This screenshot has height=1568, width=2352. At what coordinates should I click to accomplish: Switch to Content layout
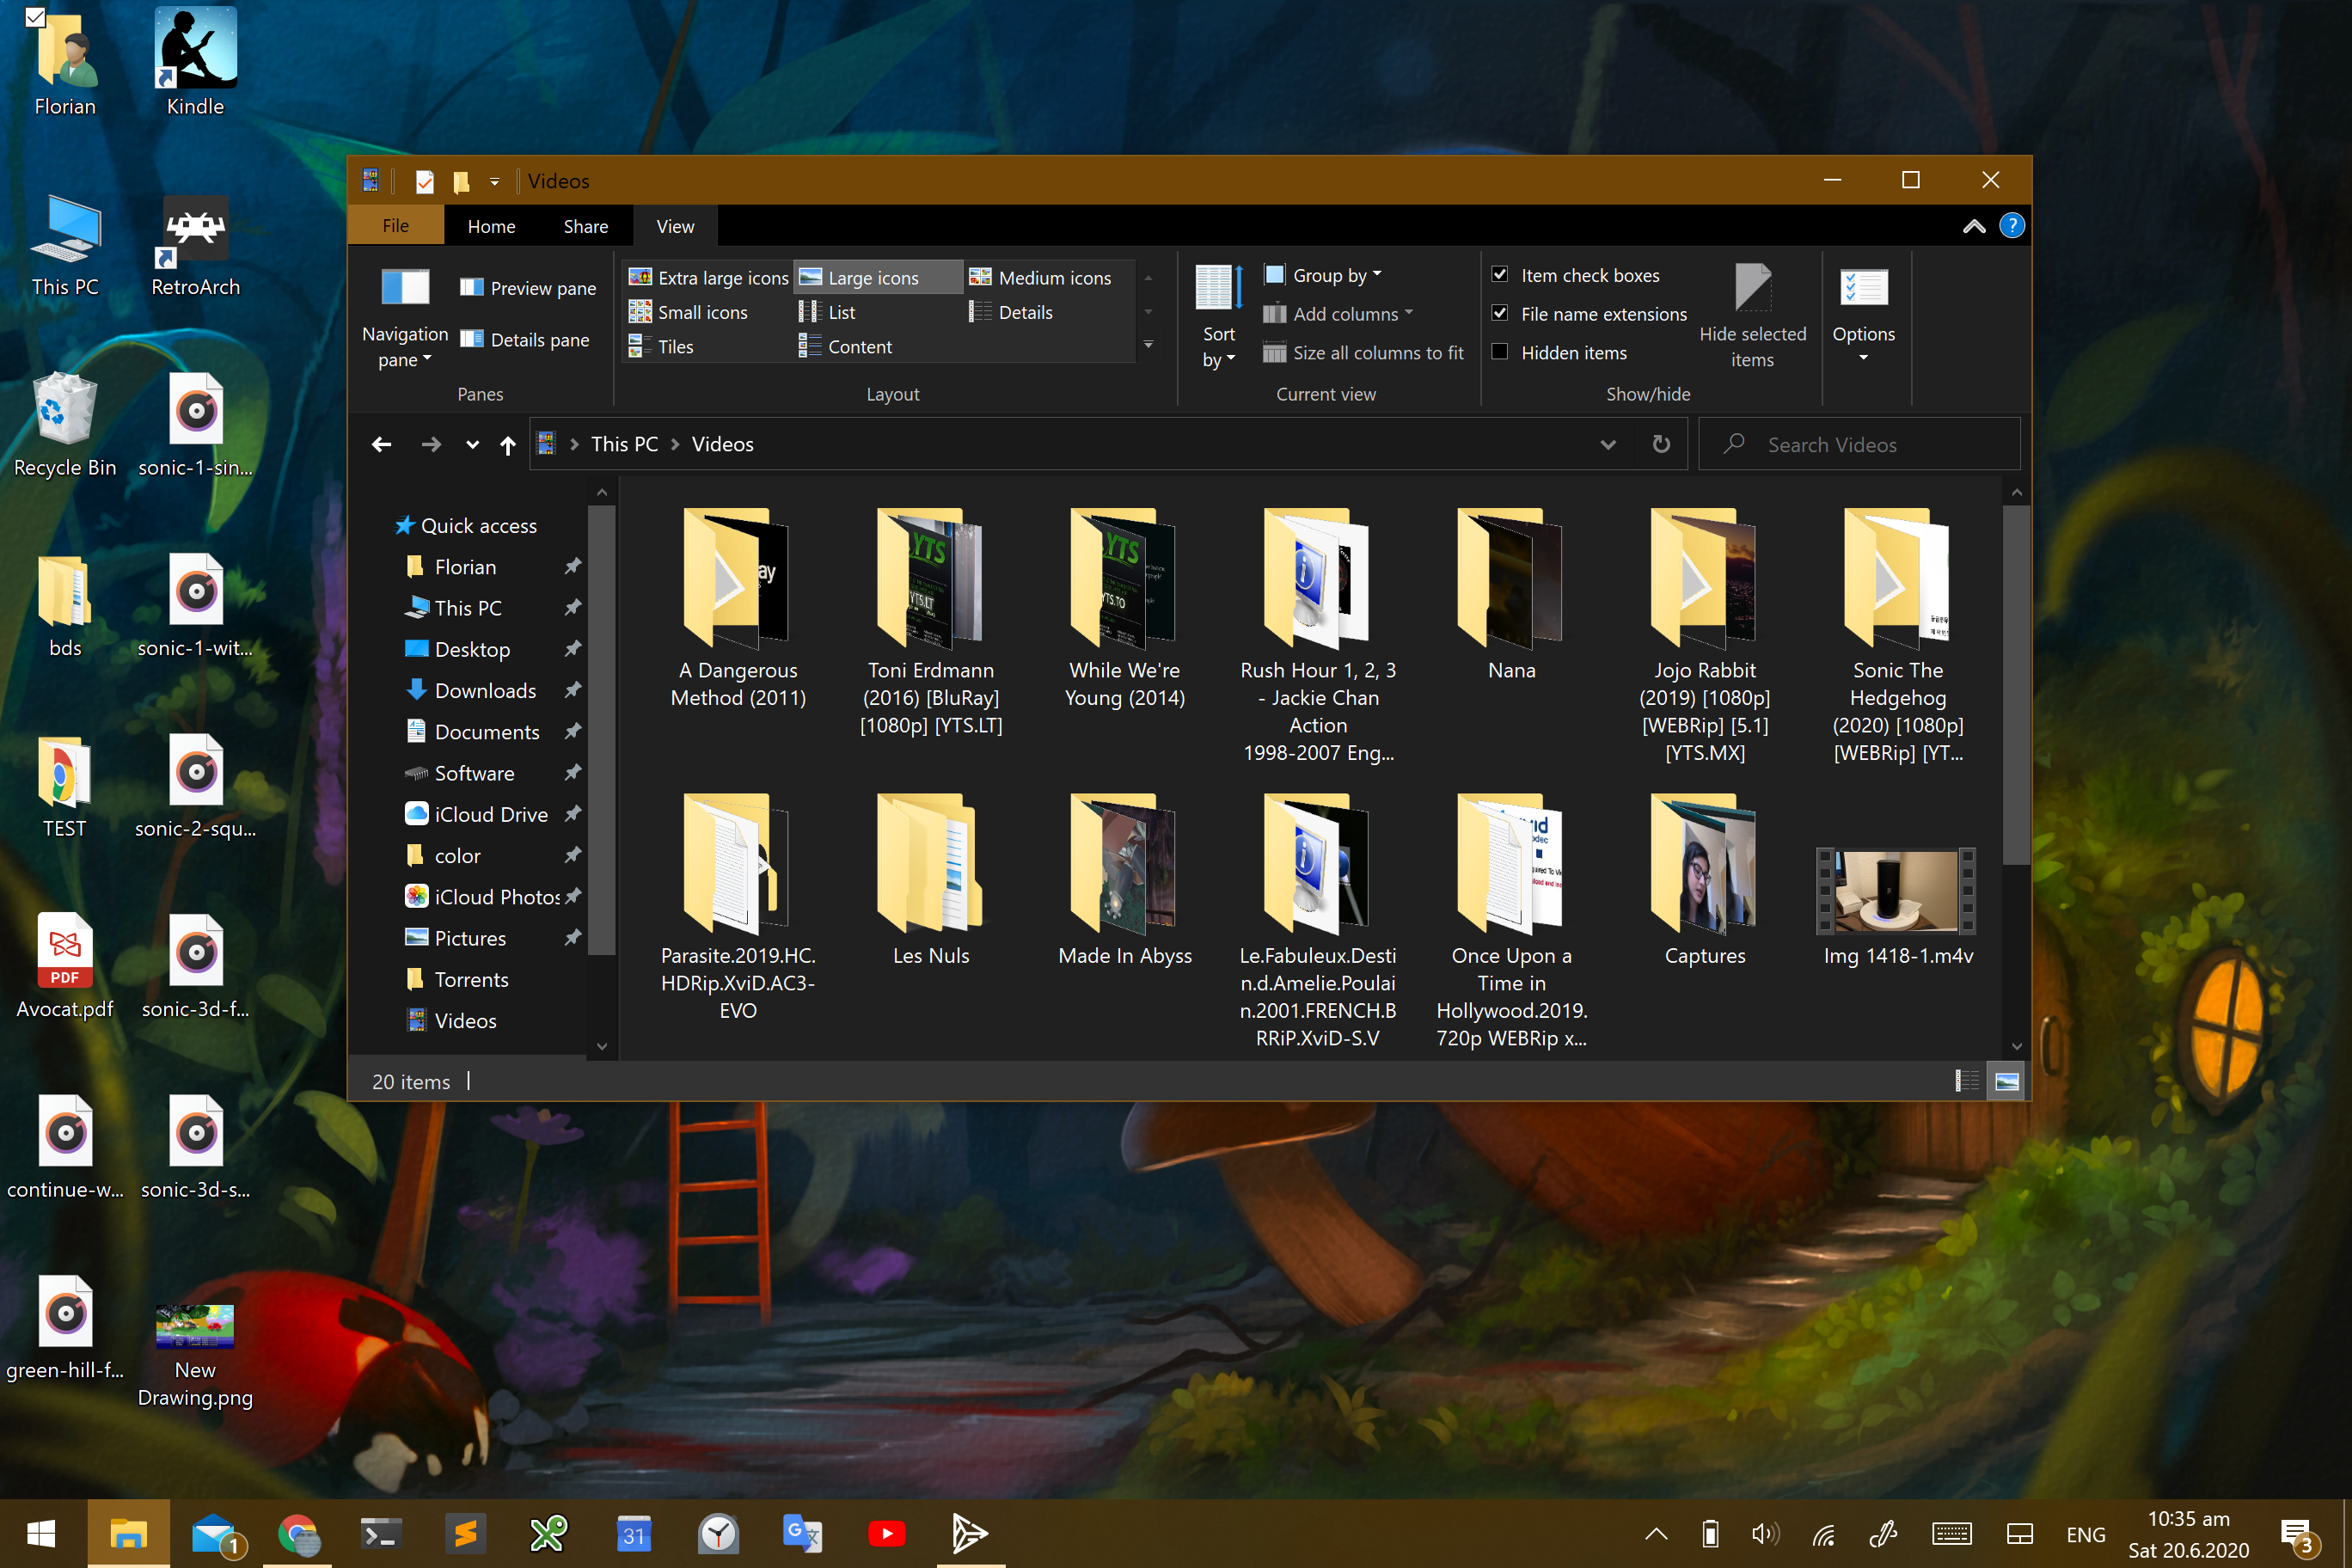pyautogui.click(x=845, y=347)
